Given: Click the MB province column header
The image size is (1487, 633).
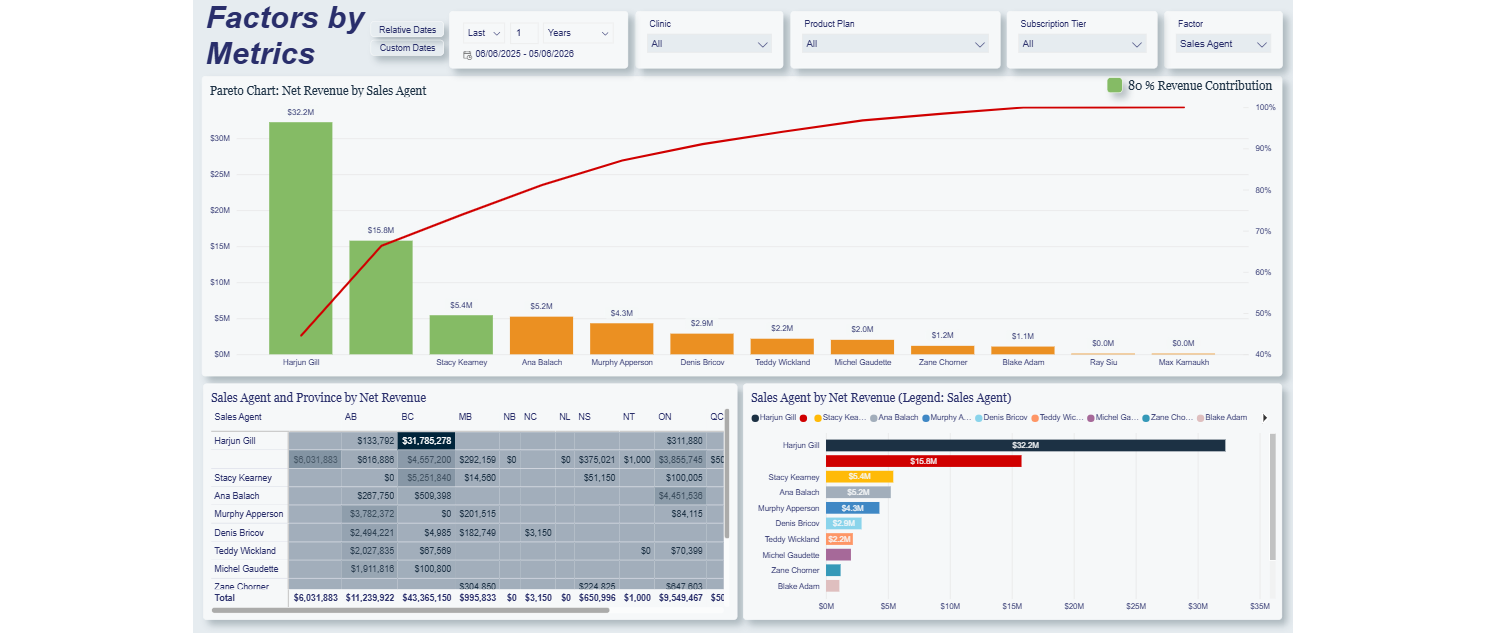Looking at the screenshot, I should click(465, 417).
